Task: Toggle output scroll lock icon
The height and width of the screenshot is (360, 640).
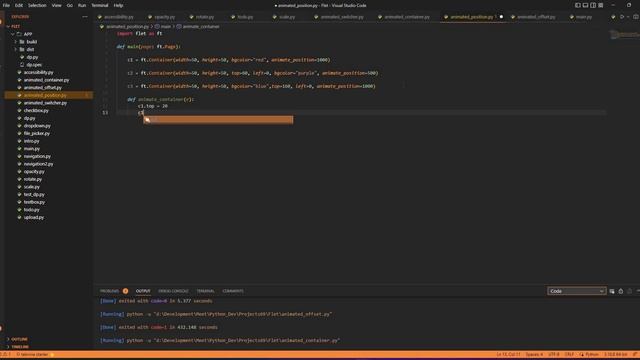Action: pos(621,291)
